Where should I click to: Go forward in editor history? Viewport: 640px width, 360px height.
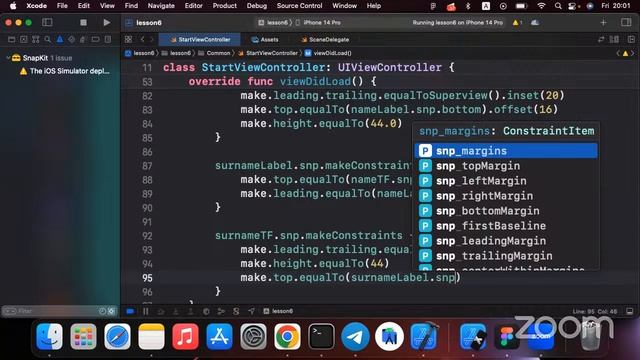point(151,40)
